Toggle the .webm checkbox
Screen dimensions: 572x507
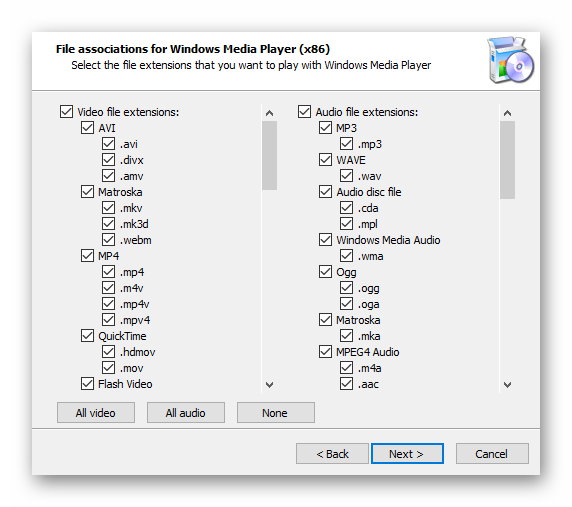point(108,240)
